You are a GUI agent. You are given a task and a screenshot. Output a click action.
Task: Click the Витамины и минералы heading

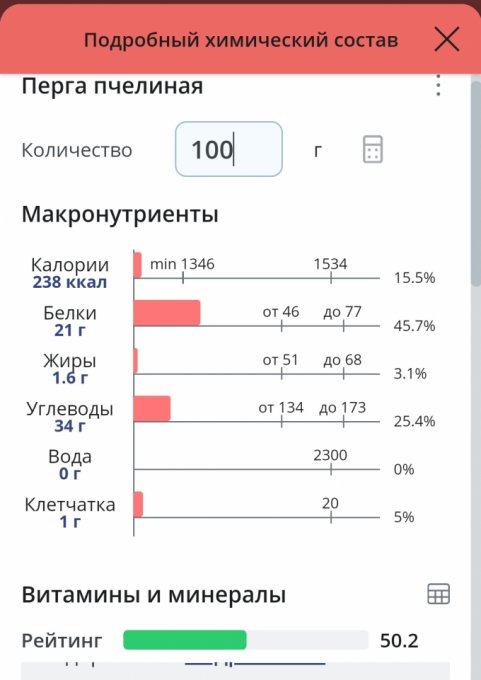click(x=154, y=595)
